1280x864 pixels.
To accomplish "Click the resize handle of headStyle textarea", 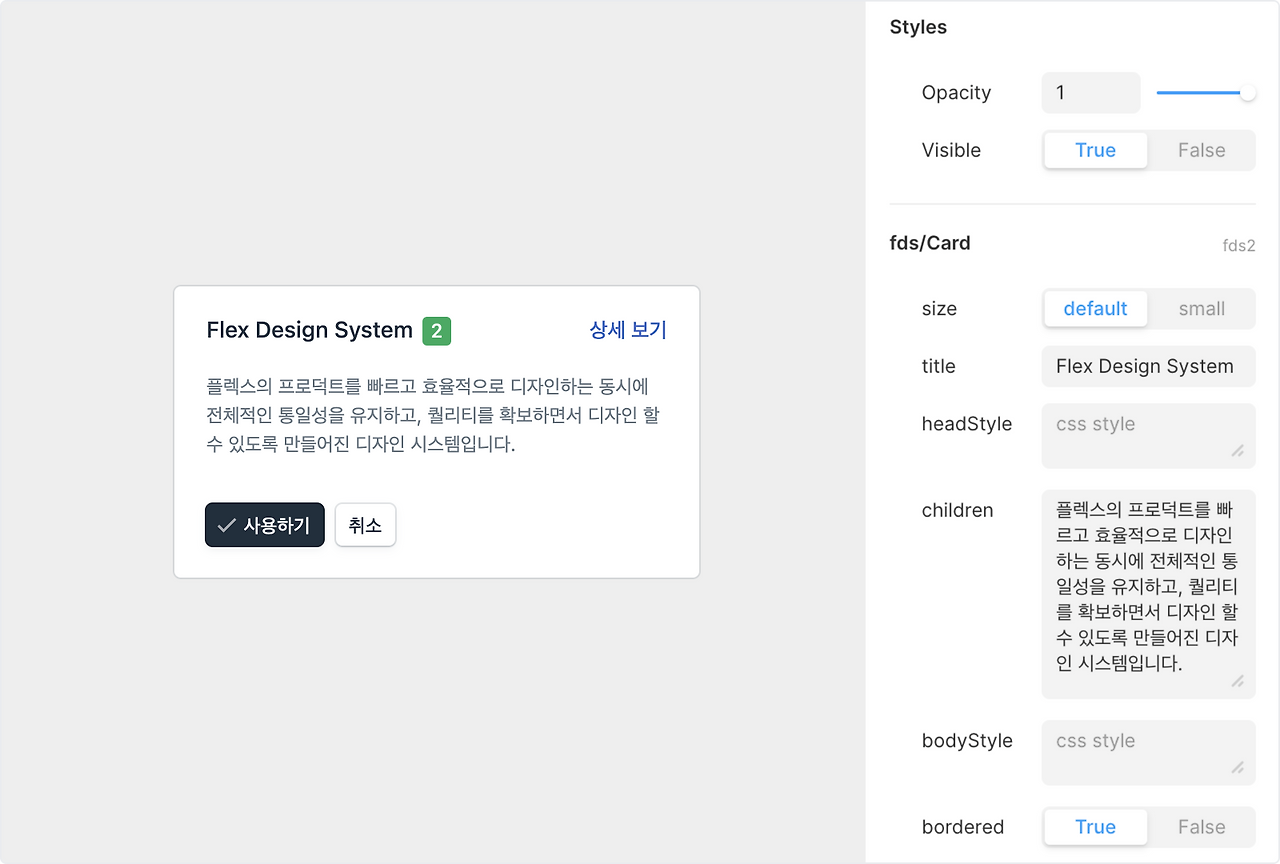I will point(1237,451).
